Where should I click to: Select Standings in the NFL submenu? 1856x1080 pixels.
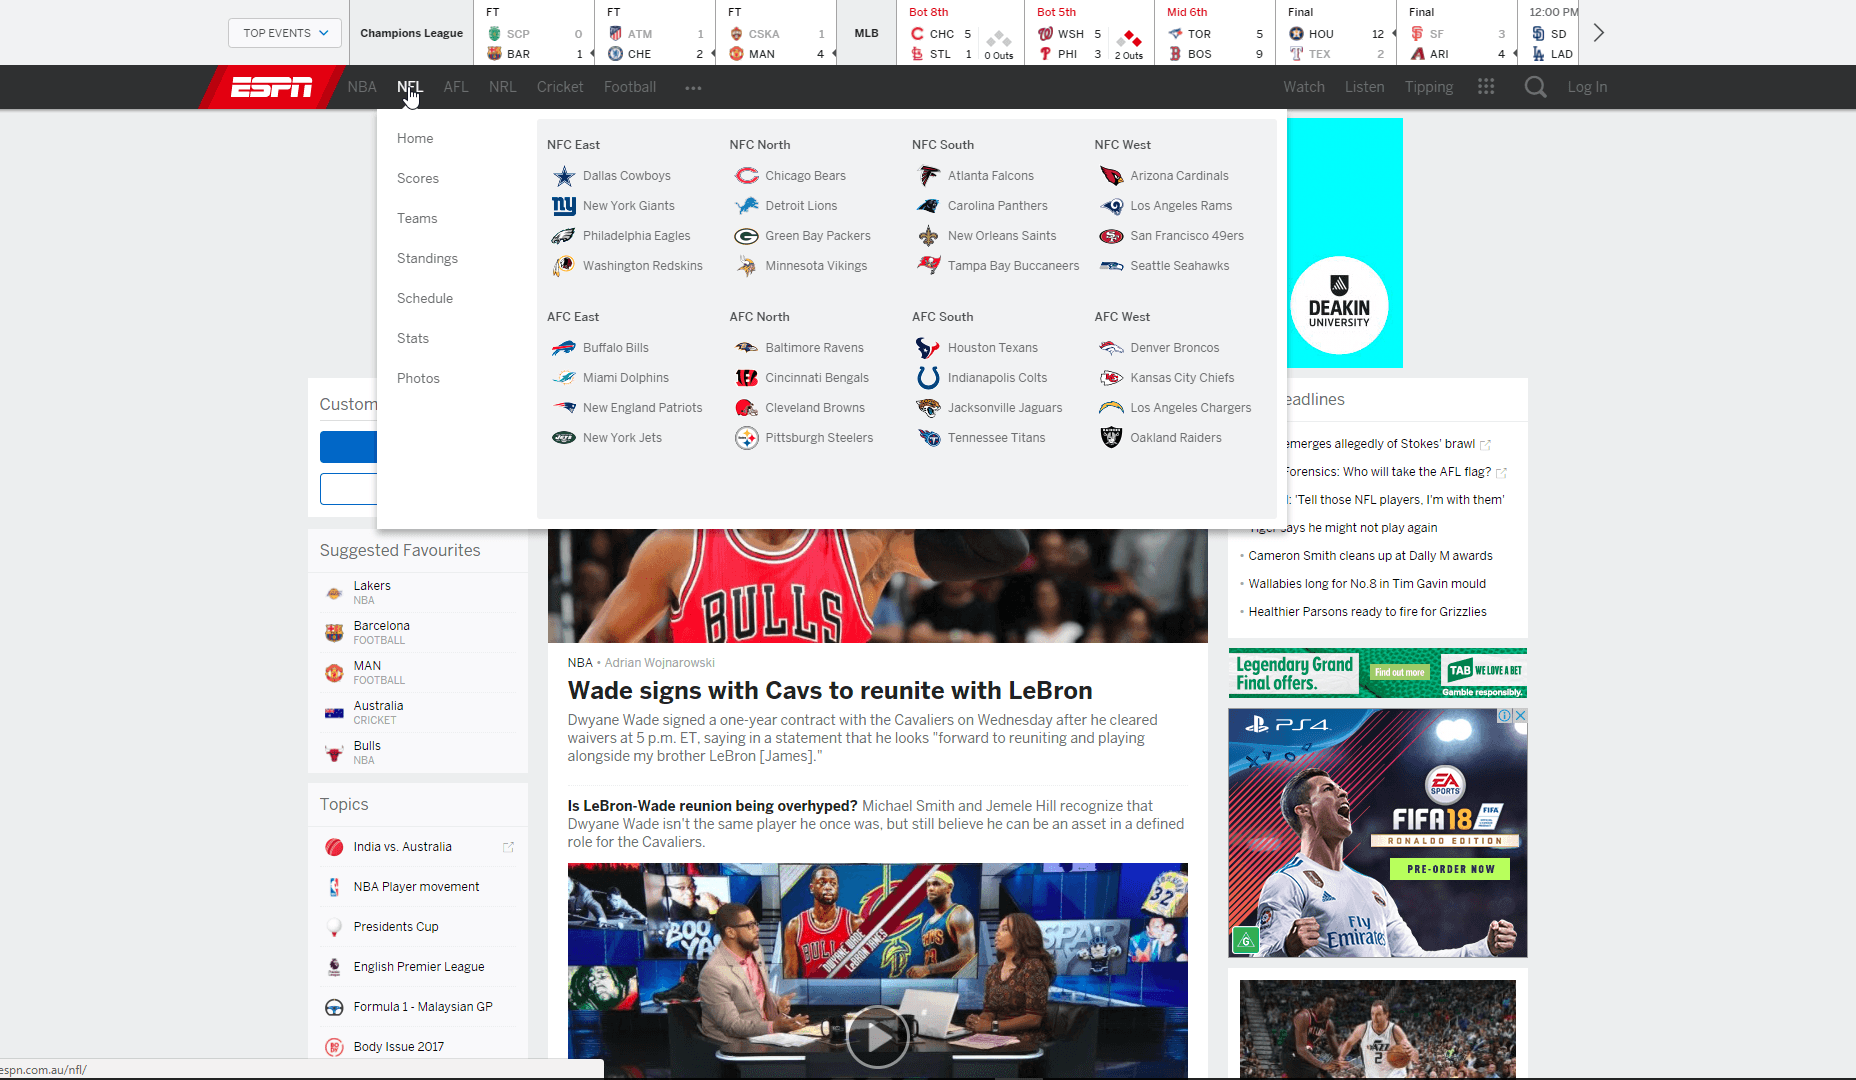click(x=427, y=258)
